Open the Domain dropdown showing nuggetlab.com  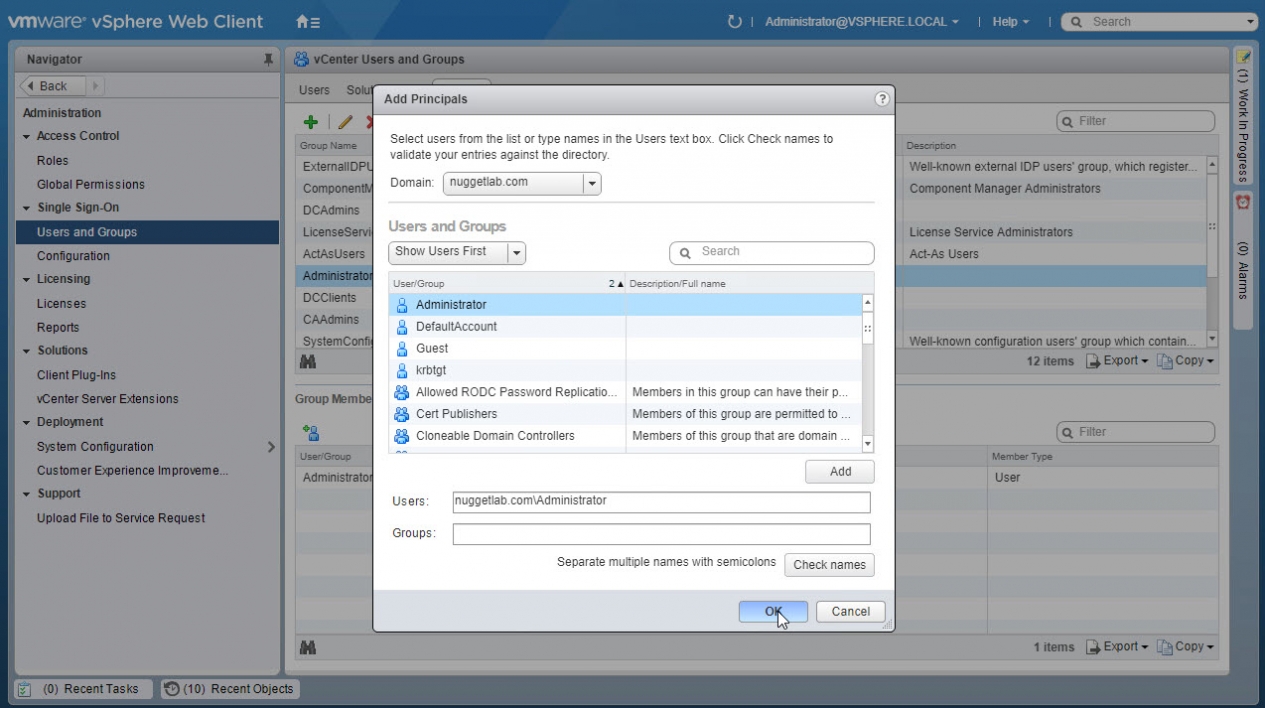(591, 183)
